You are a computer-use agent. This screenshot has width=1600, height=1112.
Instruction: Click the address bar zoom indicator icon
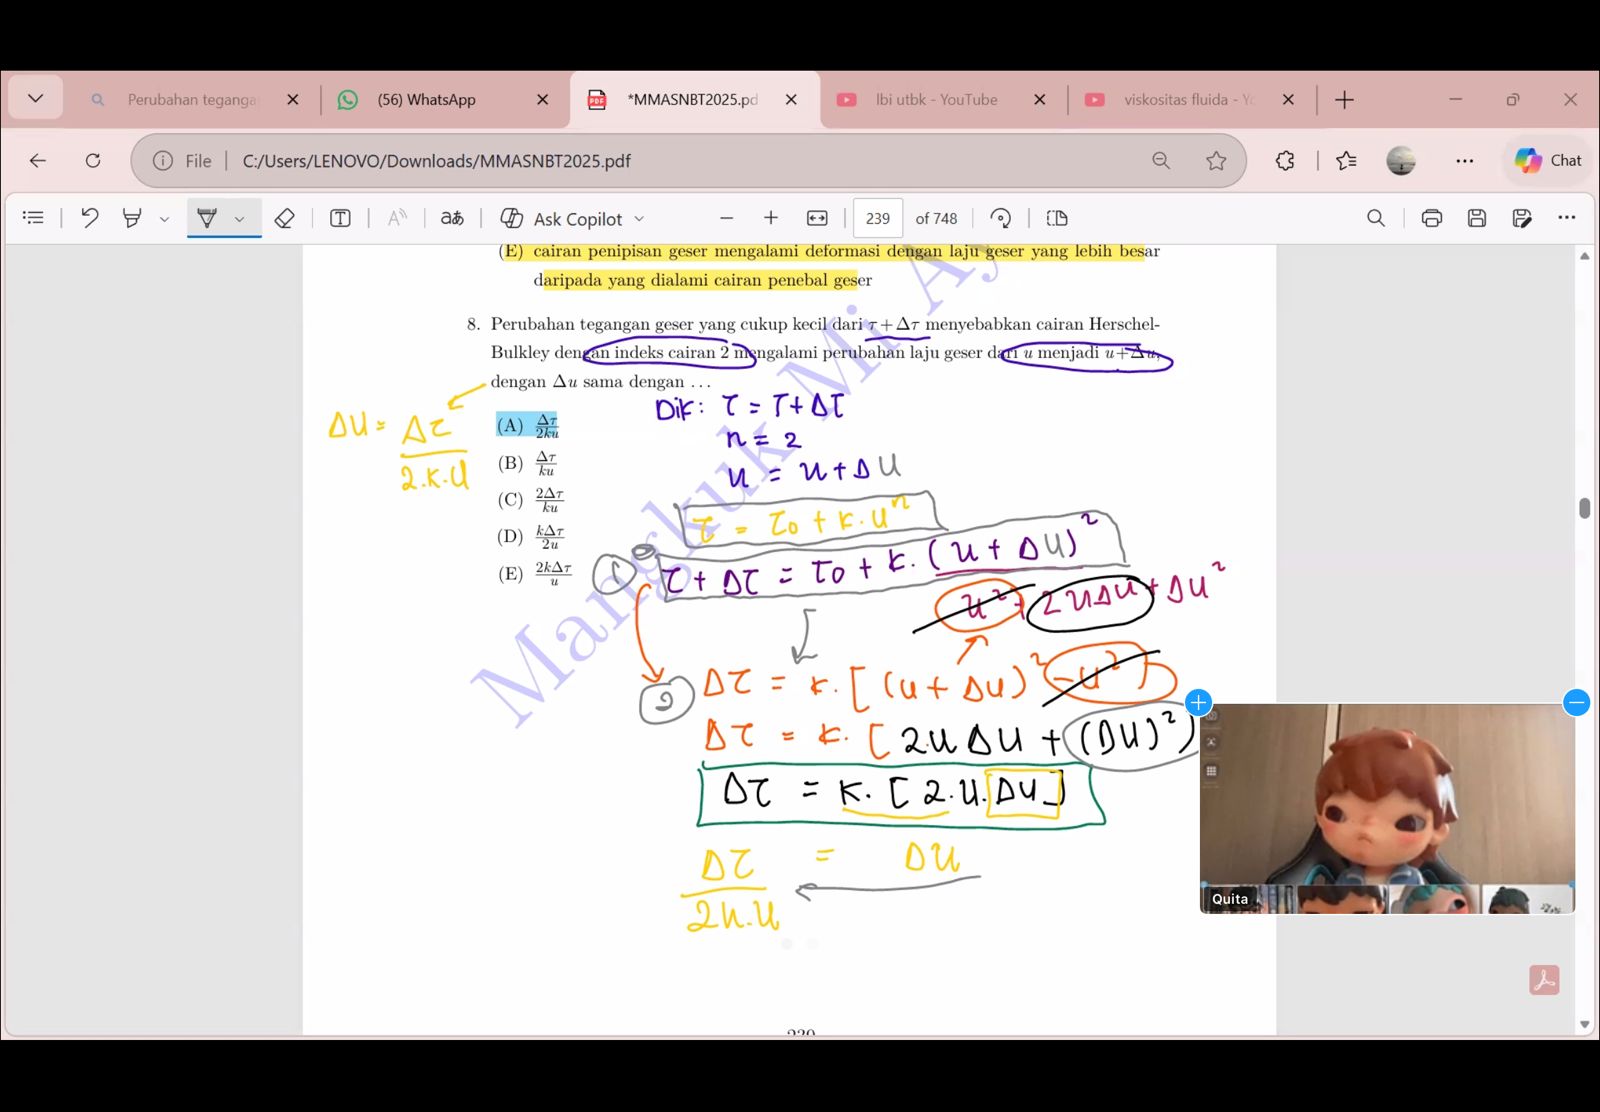(x=1161, y=161)
